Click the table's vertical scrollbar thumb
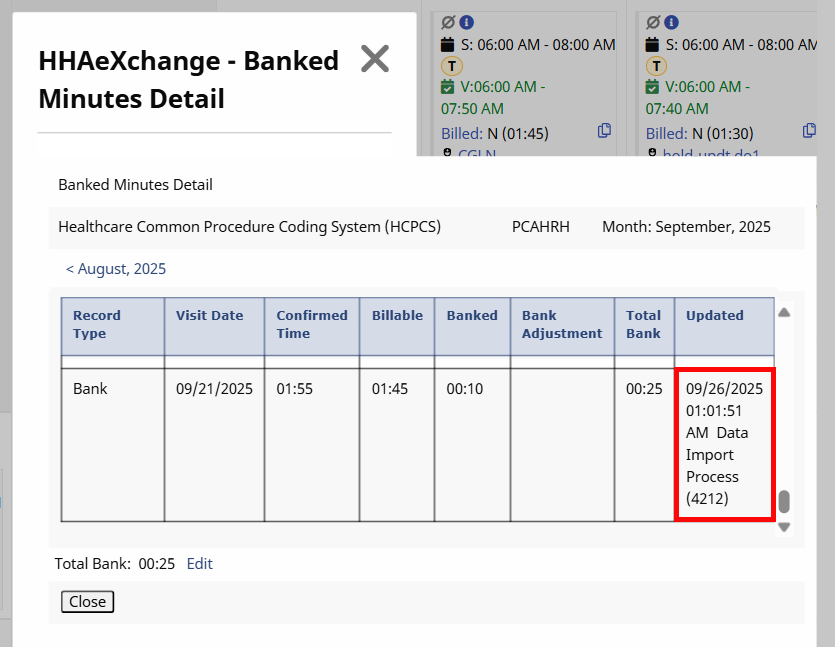Image resolution: width=835 pixels, height=647 pixels. click(784, 500)
